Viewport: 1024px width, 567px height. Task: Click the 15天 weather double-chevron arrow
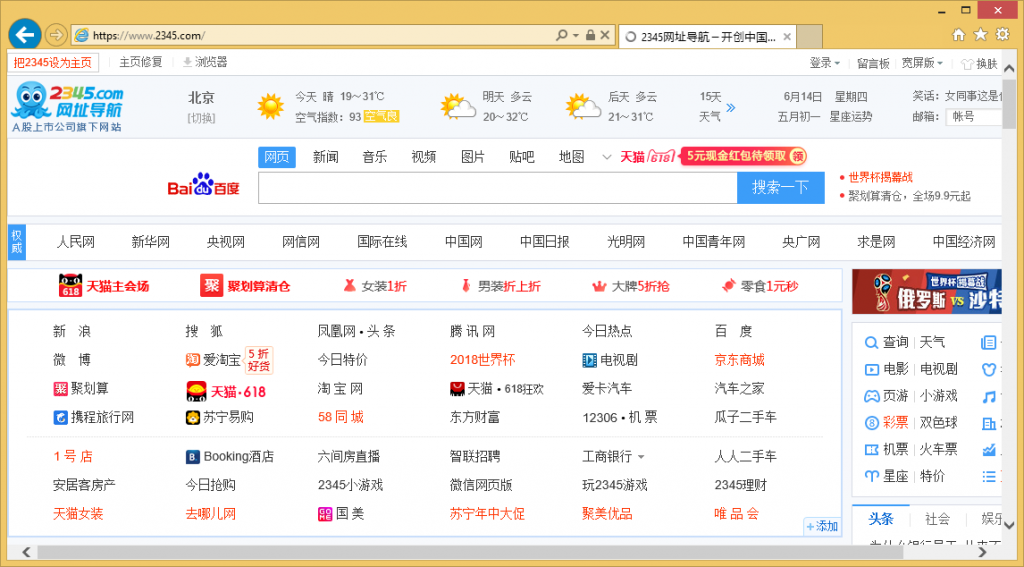tap(730, 107)
